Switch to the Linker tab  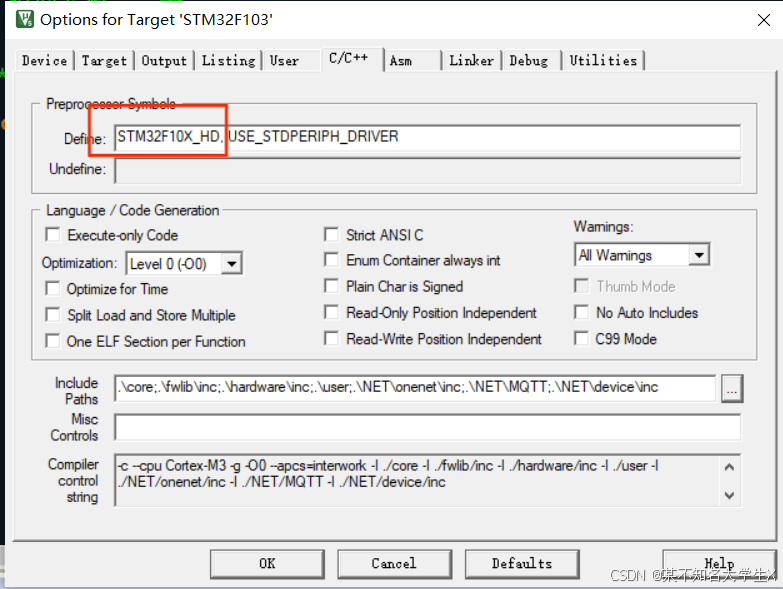pyautogui.click(x=471, y=61)
